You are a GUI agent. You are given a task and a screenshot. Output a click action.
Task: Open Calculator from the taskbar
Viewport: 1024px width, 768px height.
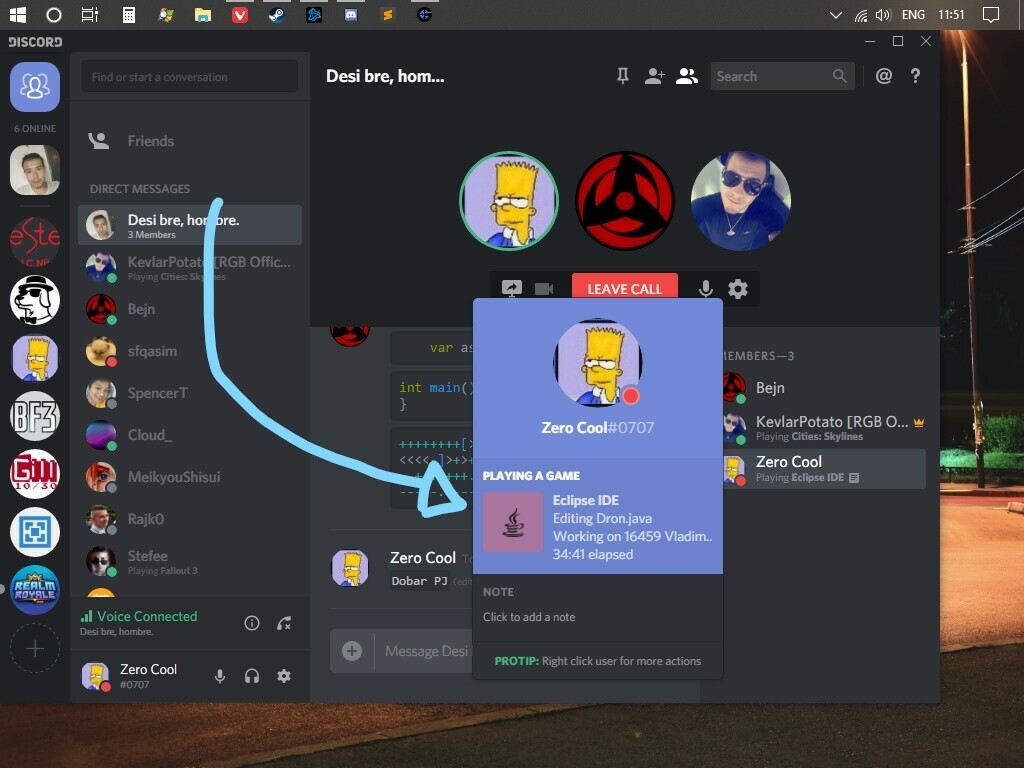tap(129, 14)
